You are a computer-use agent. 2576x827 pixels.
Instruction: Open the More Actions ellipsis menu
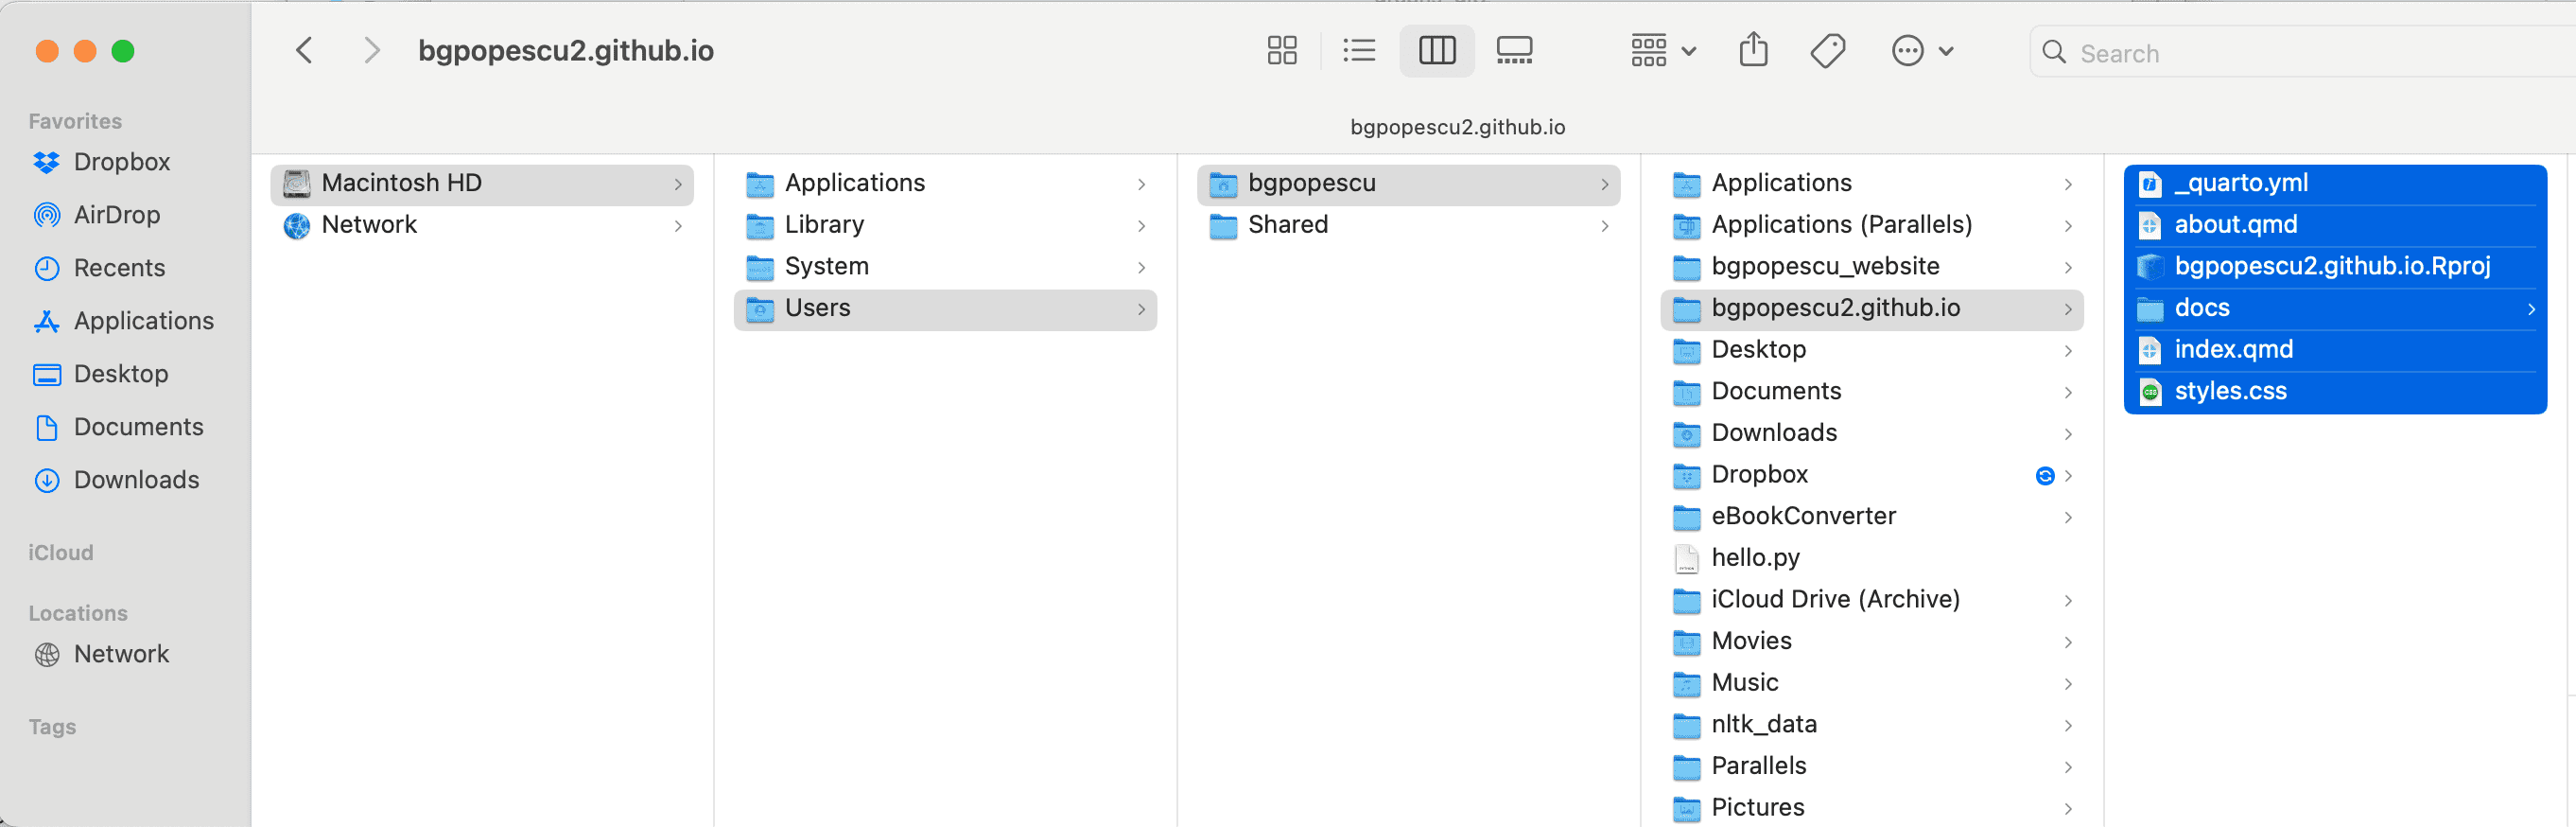point(1921,51)
